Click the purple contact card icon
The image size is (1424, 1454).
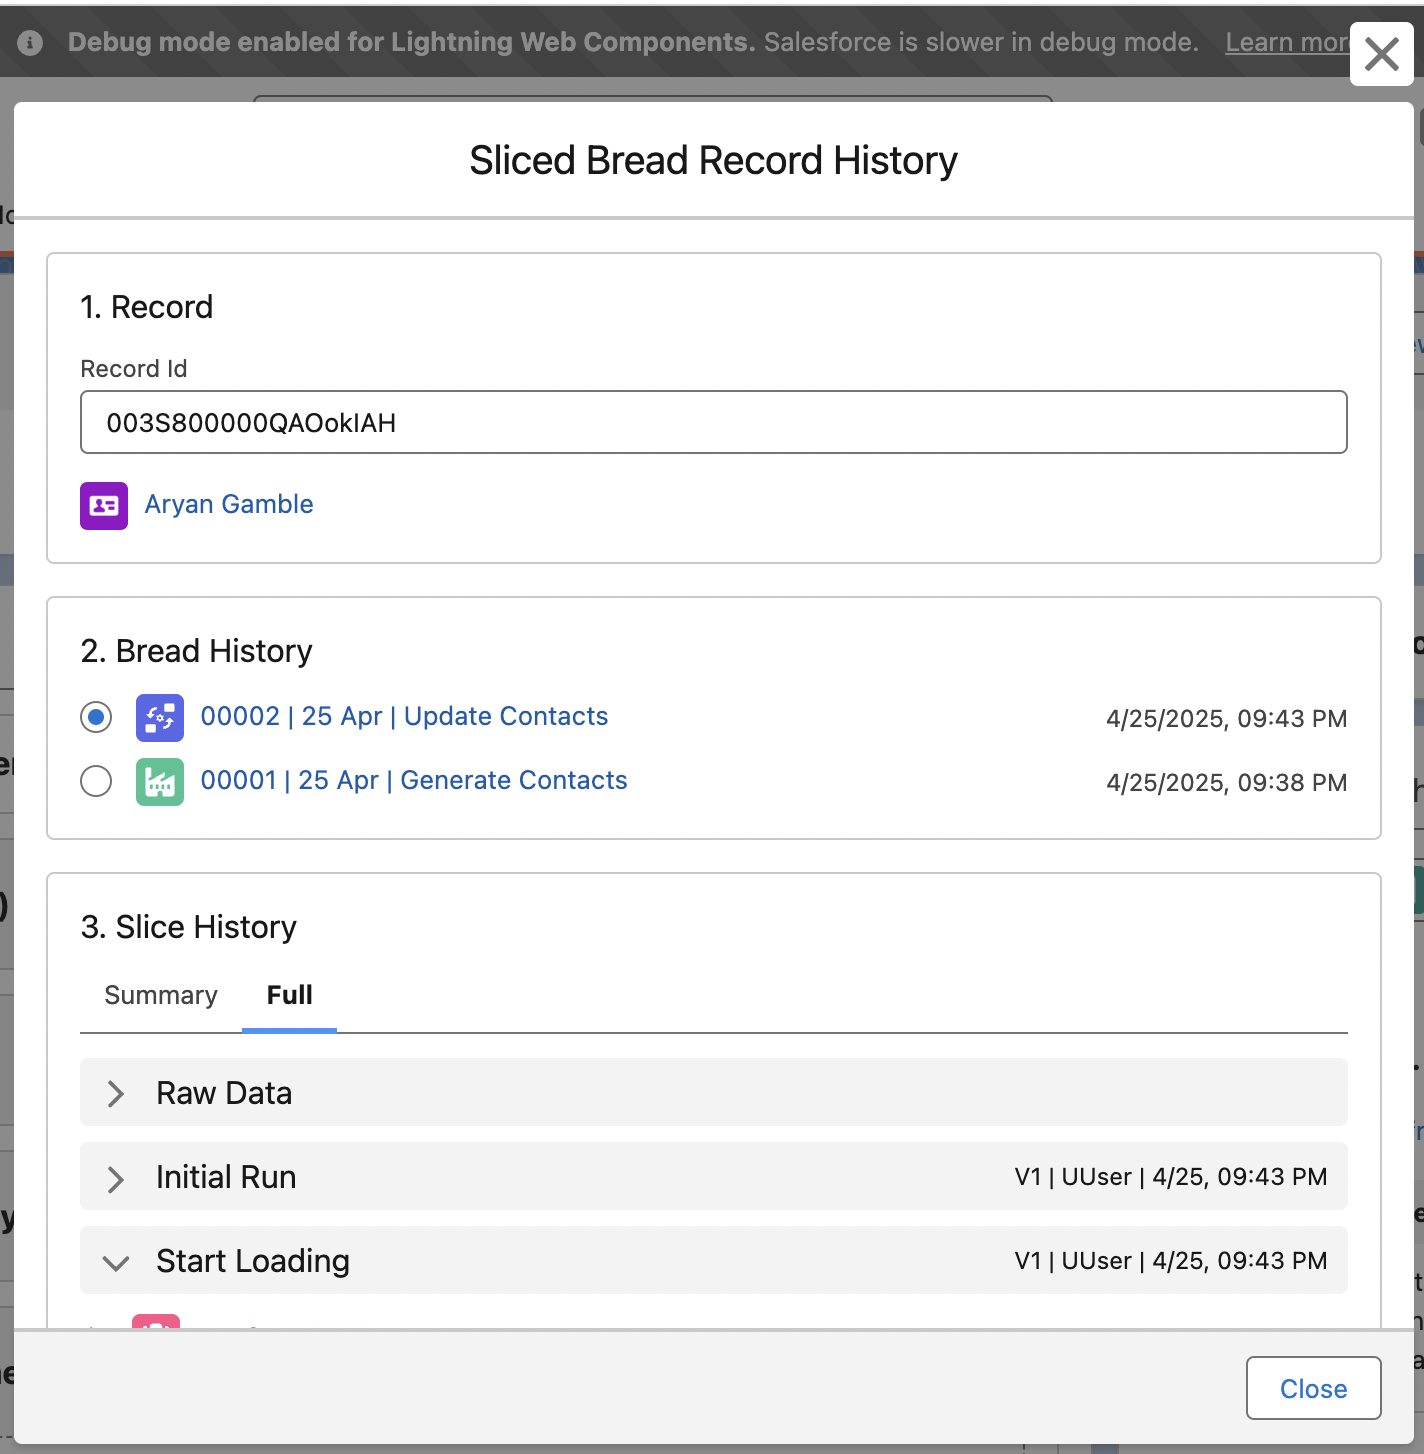click(x=103, y=506)
